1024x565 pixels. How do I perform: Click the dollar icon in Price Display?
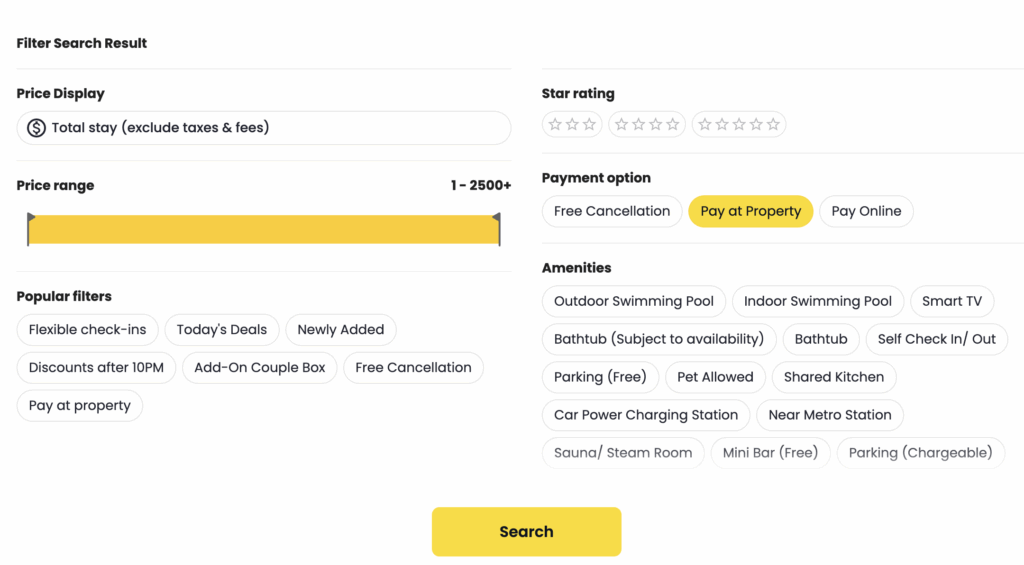pyautogui.click(x=36, y=127)
